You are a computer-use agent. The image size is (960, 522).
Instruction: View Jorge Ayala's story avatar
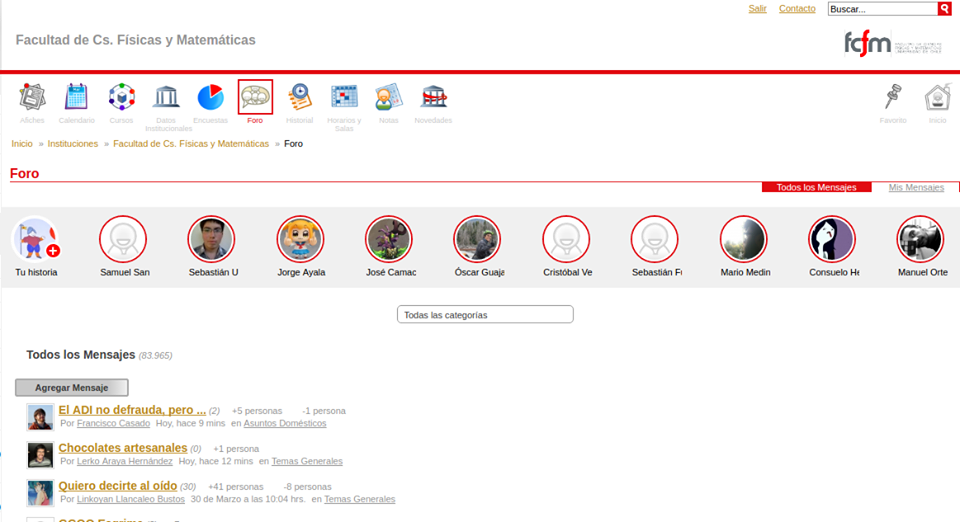[301, 240]
